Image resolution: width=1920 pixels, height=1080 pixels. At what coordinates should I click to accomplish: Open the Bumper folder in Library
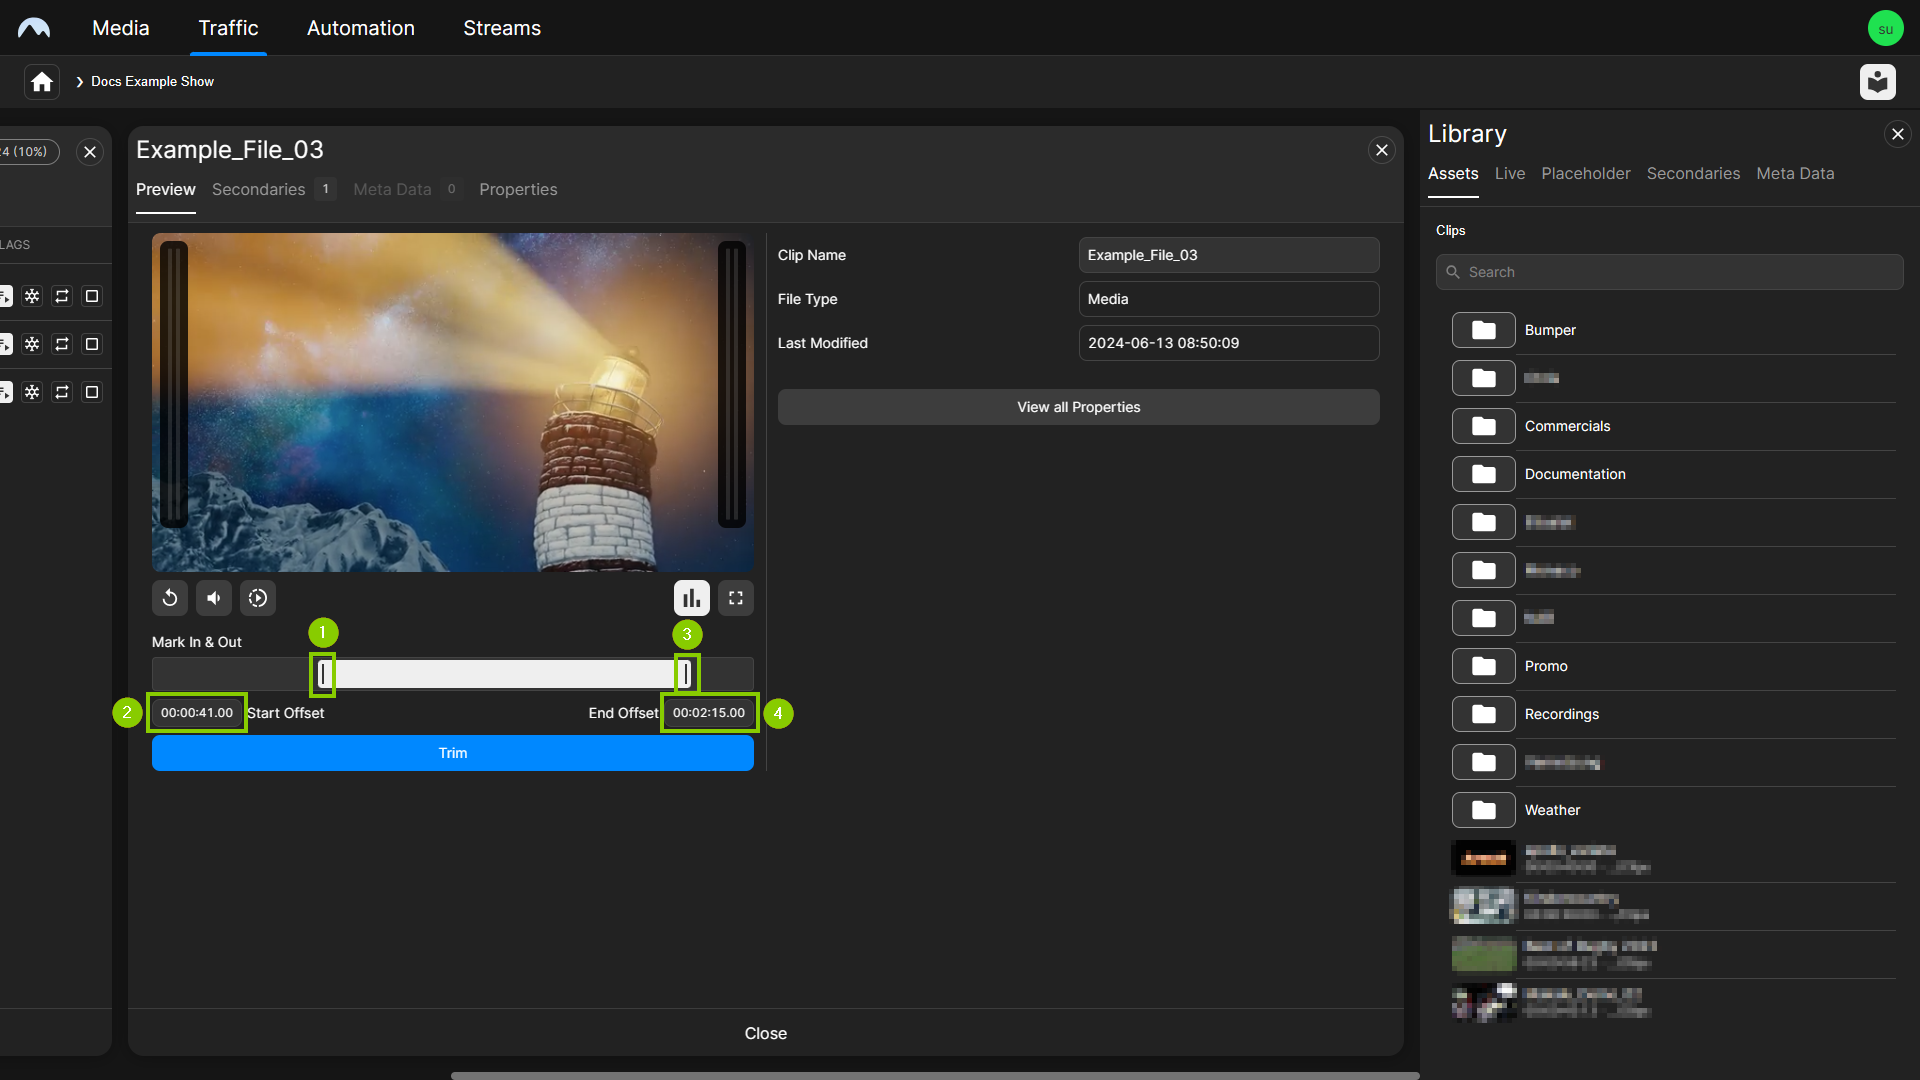point(1550,330)
